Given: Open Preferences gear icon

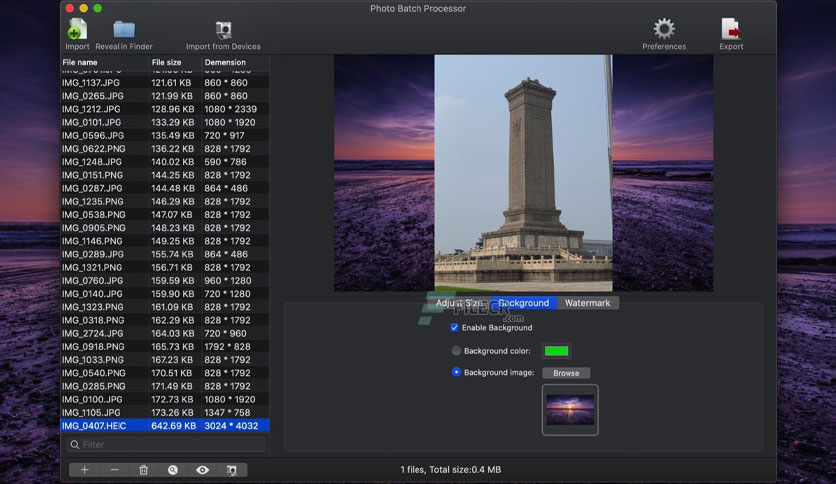Looking at the screenshot, I should [664, 29].
